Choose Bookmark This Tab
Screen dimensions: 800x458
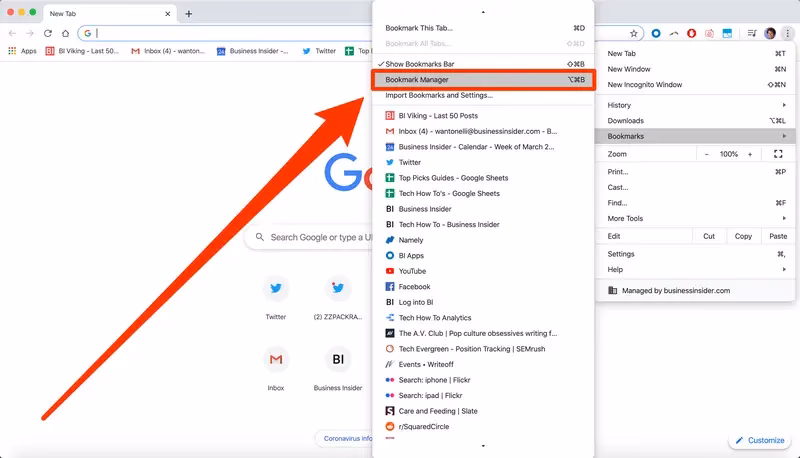pos(483,28)
